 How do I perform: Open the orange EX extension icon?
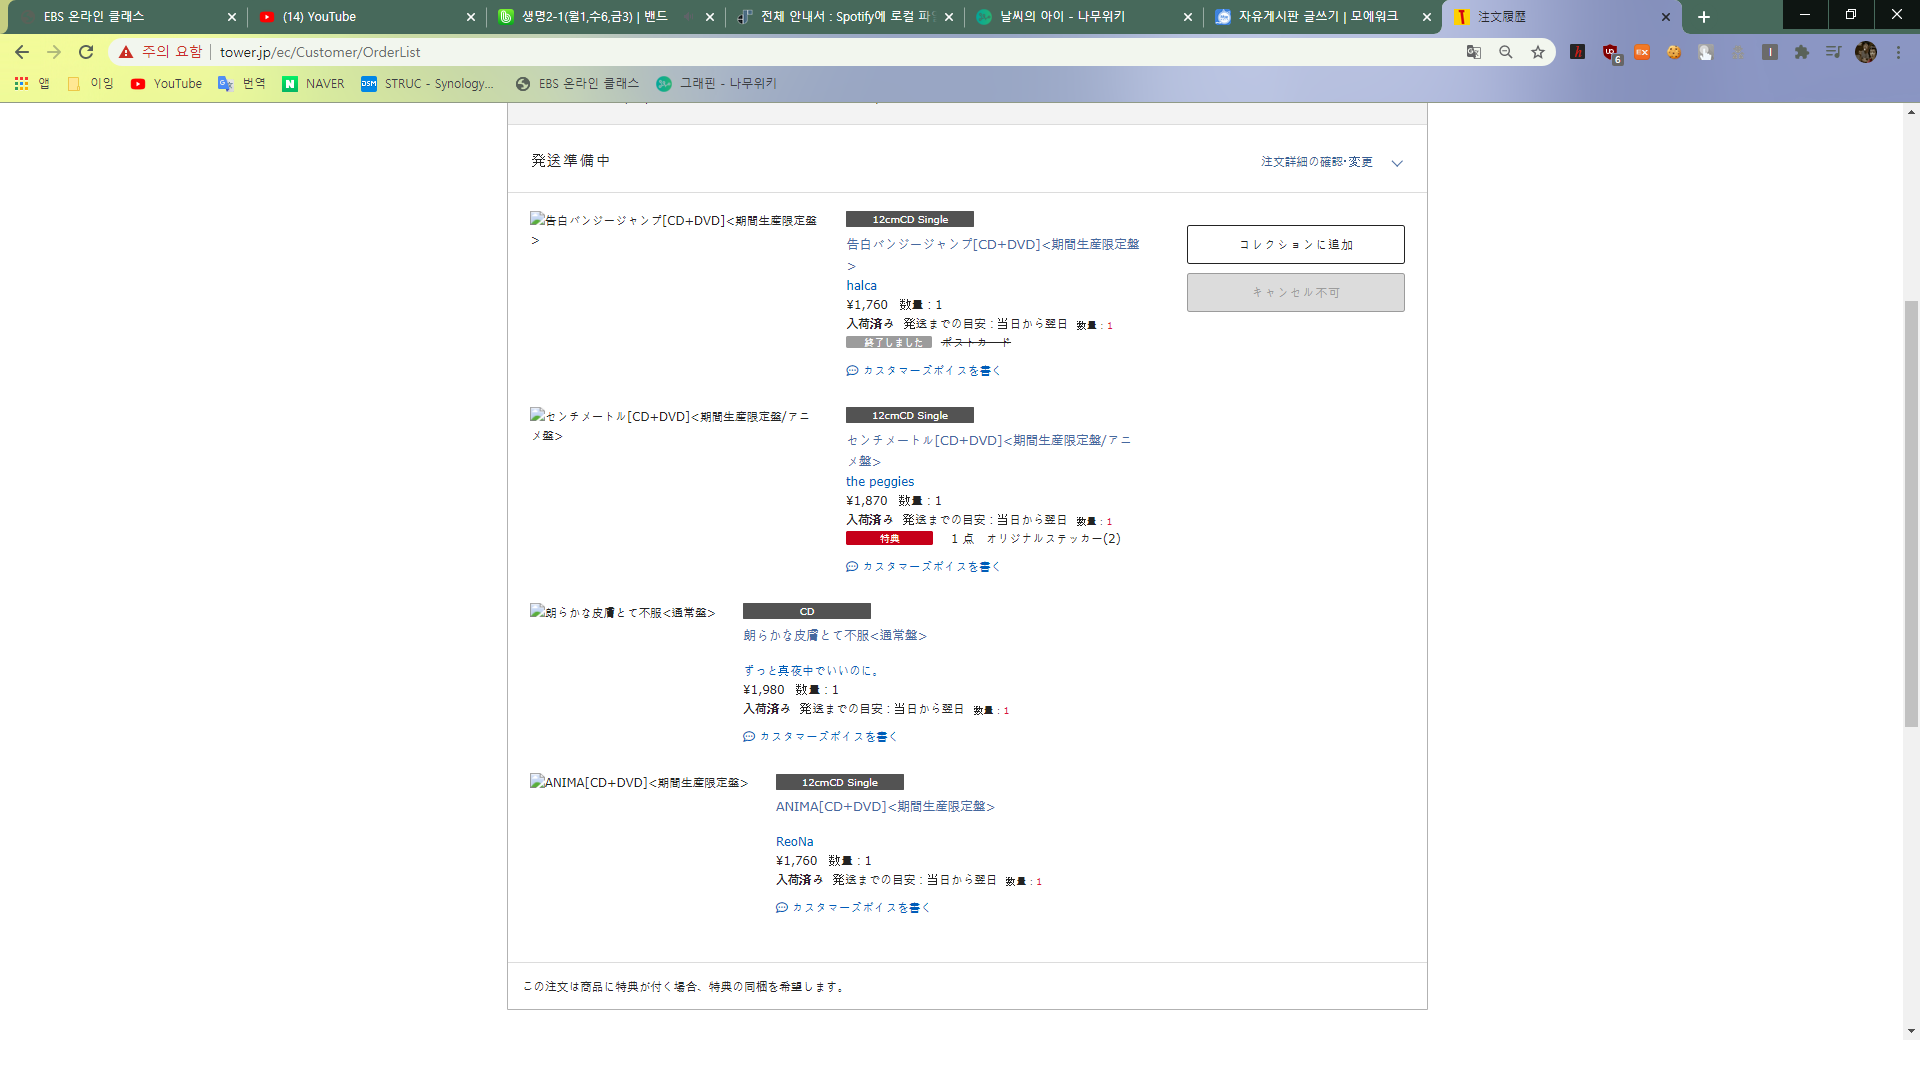(1642, 52)
